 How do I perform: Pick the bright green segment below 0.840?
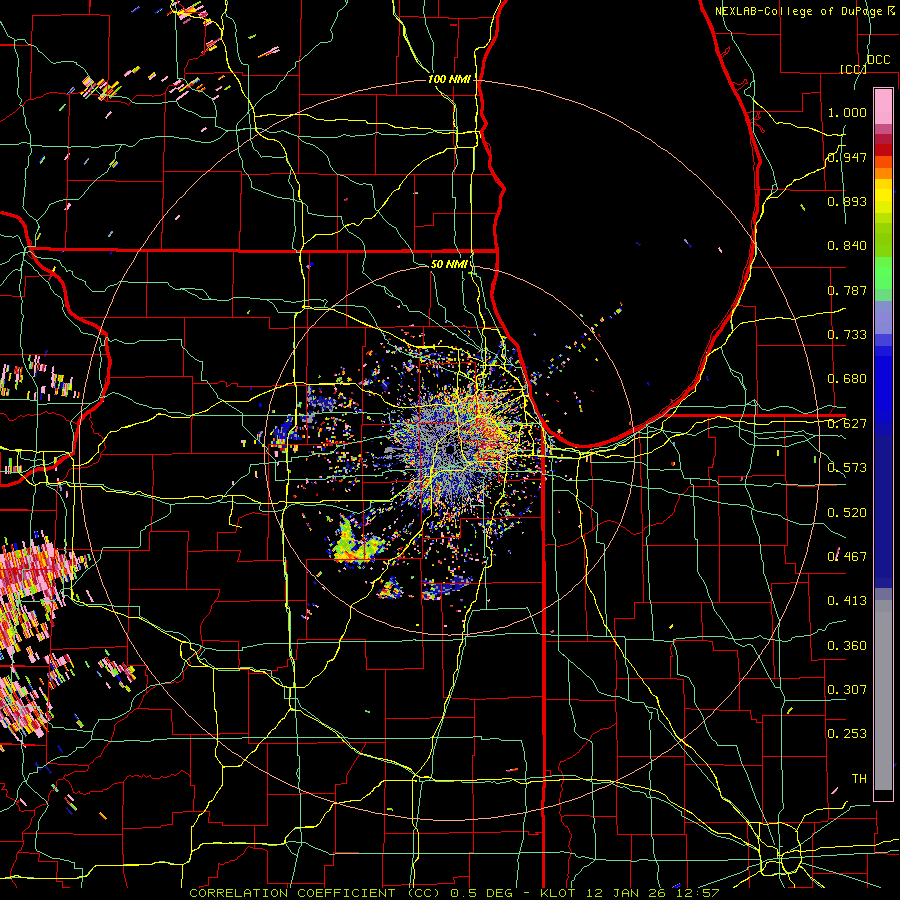(883, 273)
